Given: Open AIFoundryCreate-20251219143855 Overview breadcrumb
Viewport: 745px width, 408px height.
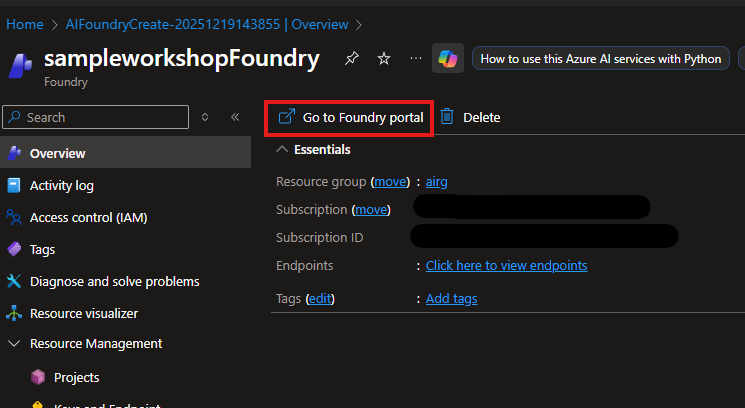Looking at the screenshot, I should tap(207, 24).
